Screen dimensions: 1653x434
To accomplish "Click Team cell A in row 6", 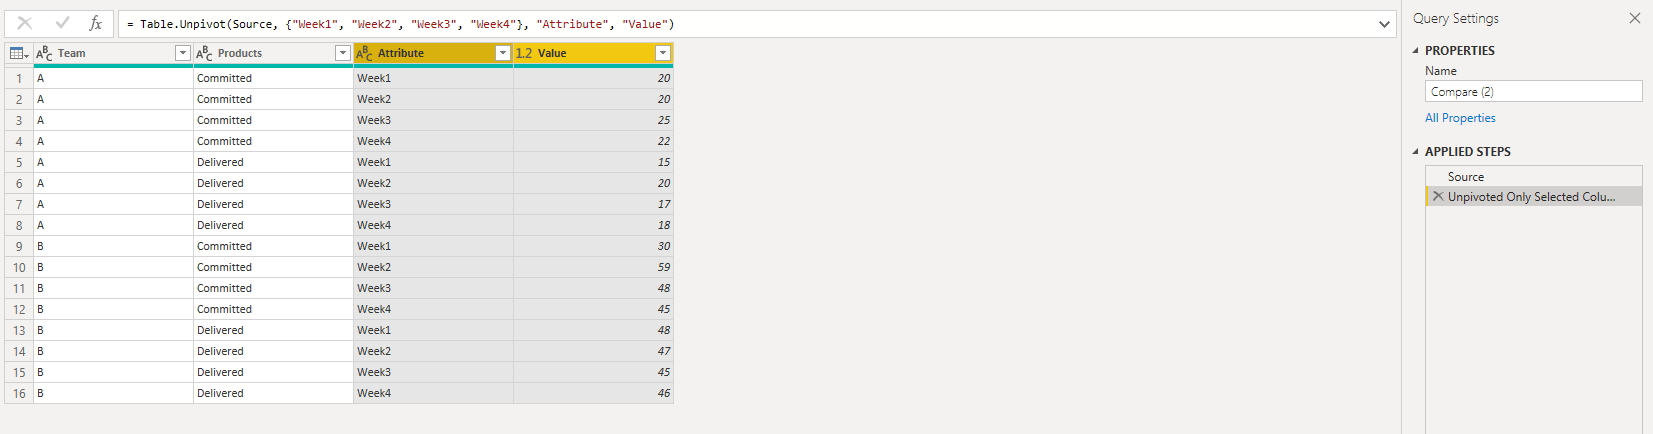I will [x=113, y=183].
